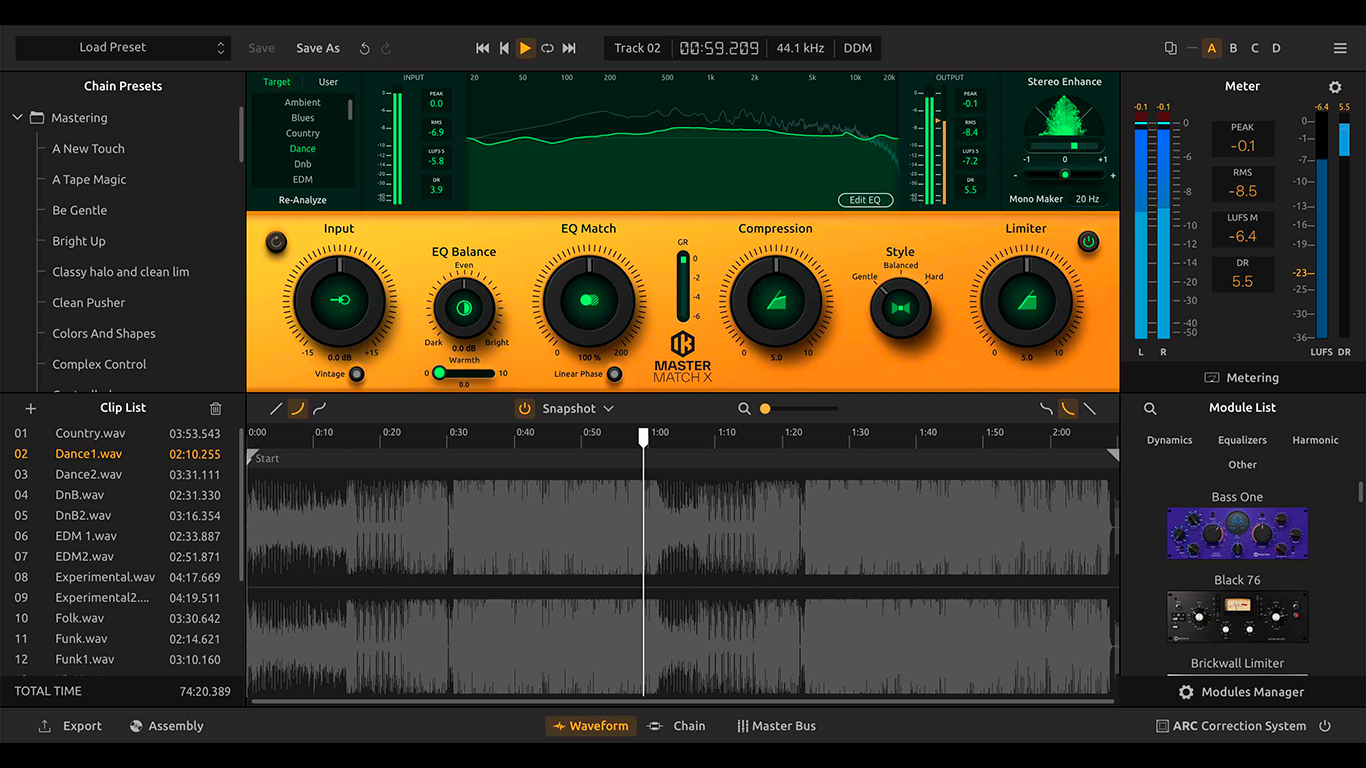
Task: Open the Snapshot dropdown menu
Action: [x=578, y=408]
